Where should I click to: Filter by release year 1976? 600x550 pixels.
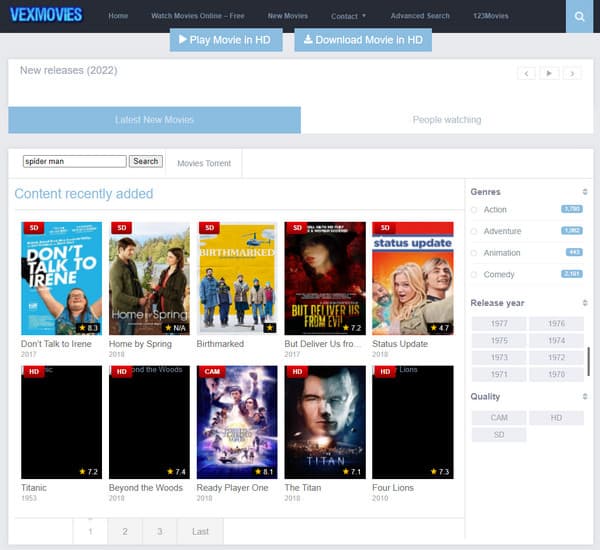point(556,324)
